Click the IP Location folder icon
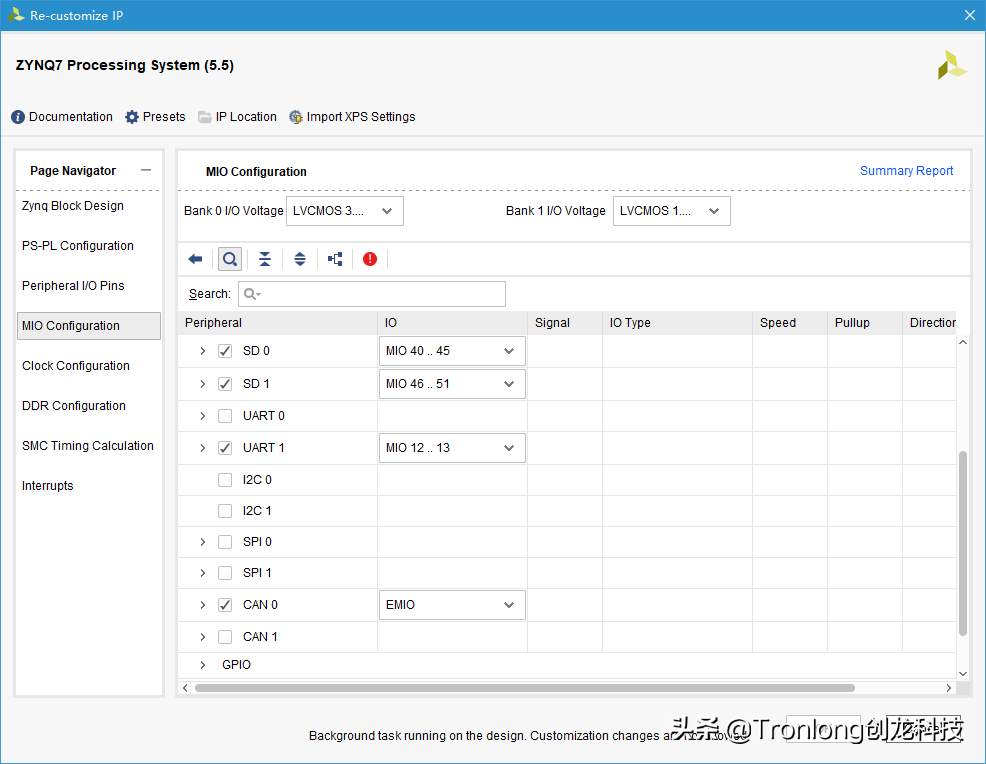This screenshot has height=764, width=986. coord(204,117)
